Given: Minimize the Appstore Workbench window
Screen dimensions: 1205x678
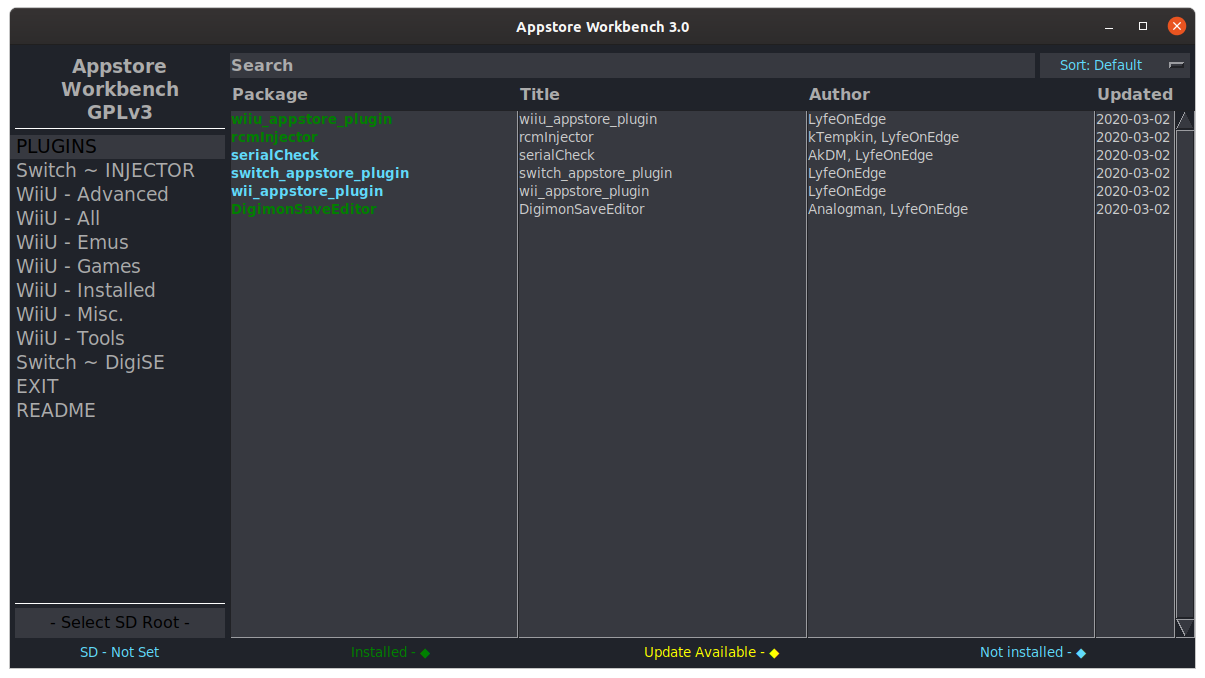Looking at the screenshot, I should pos(1109,27).
